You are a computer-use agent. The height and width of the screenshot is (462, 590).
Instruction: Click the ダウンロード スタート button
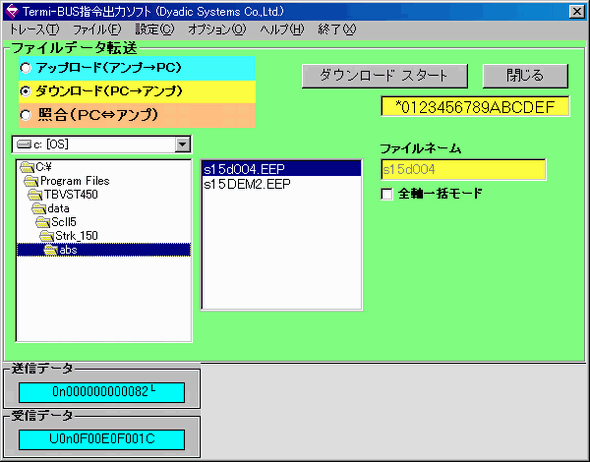click(385, 76)
